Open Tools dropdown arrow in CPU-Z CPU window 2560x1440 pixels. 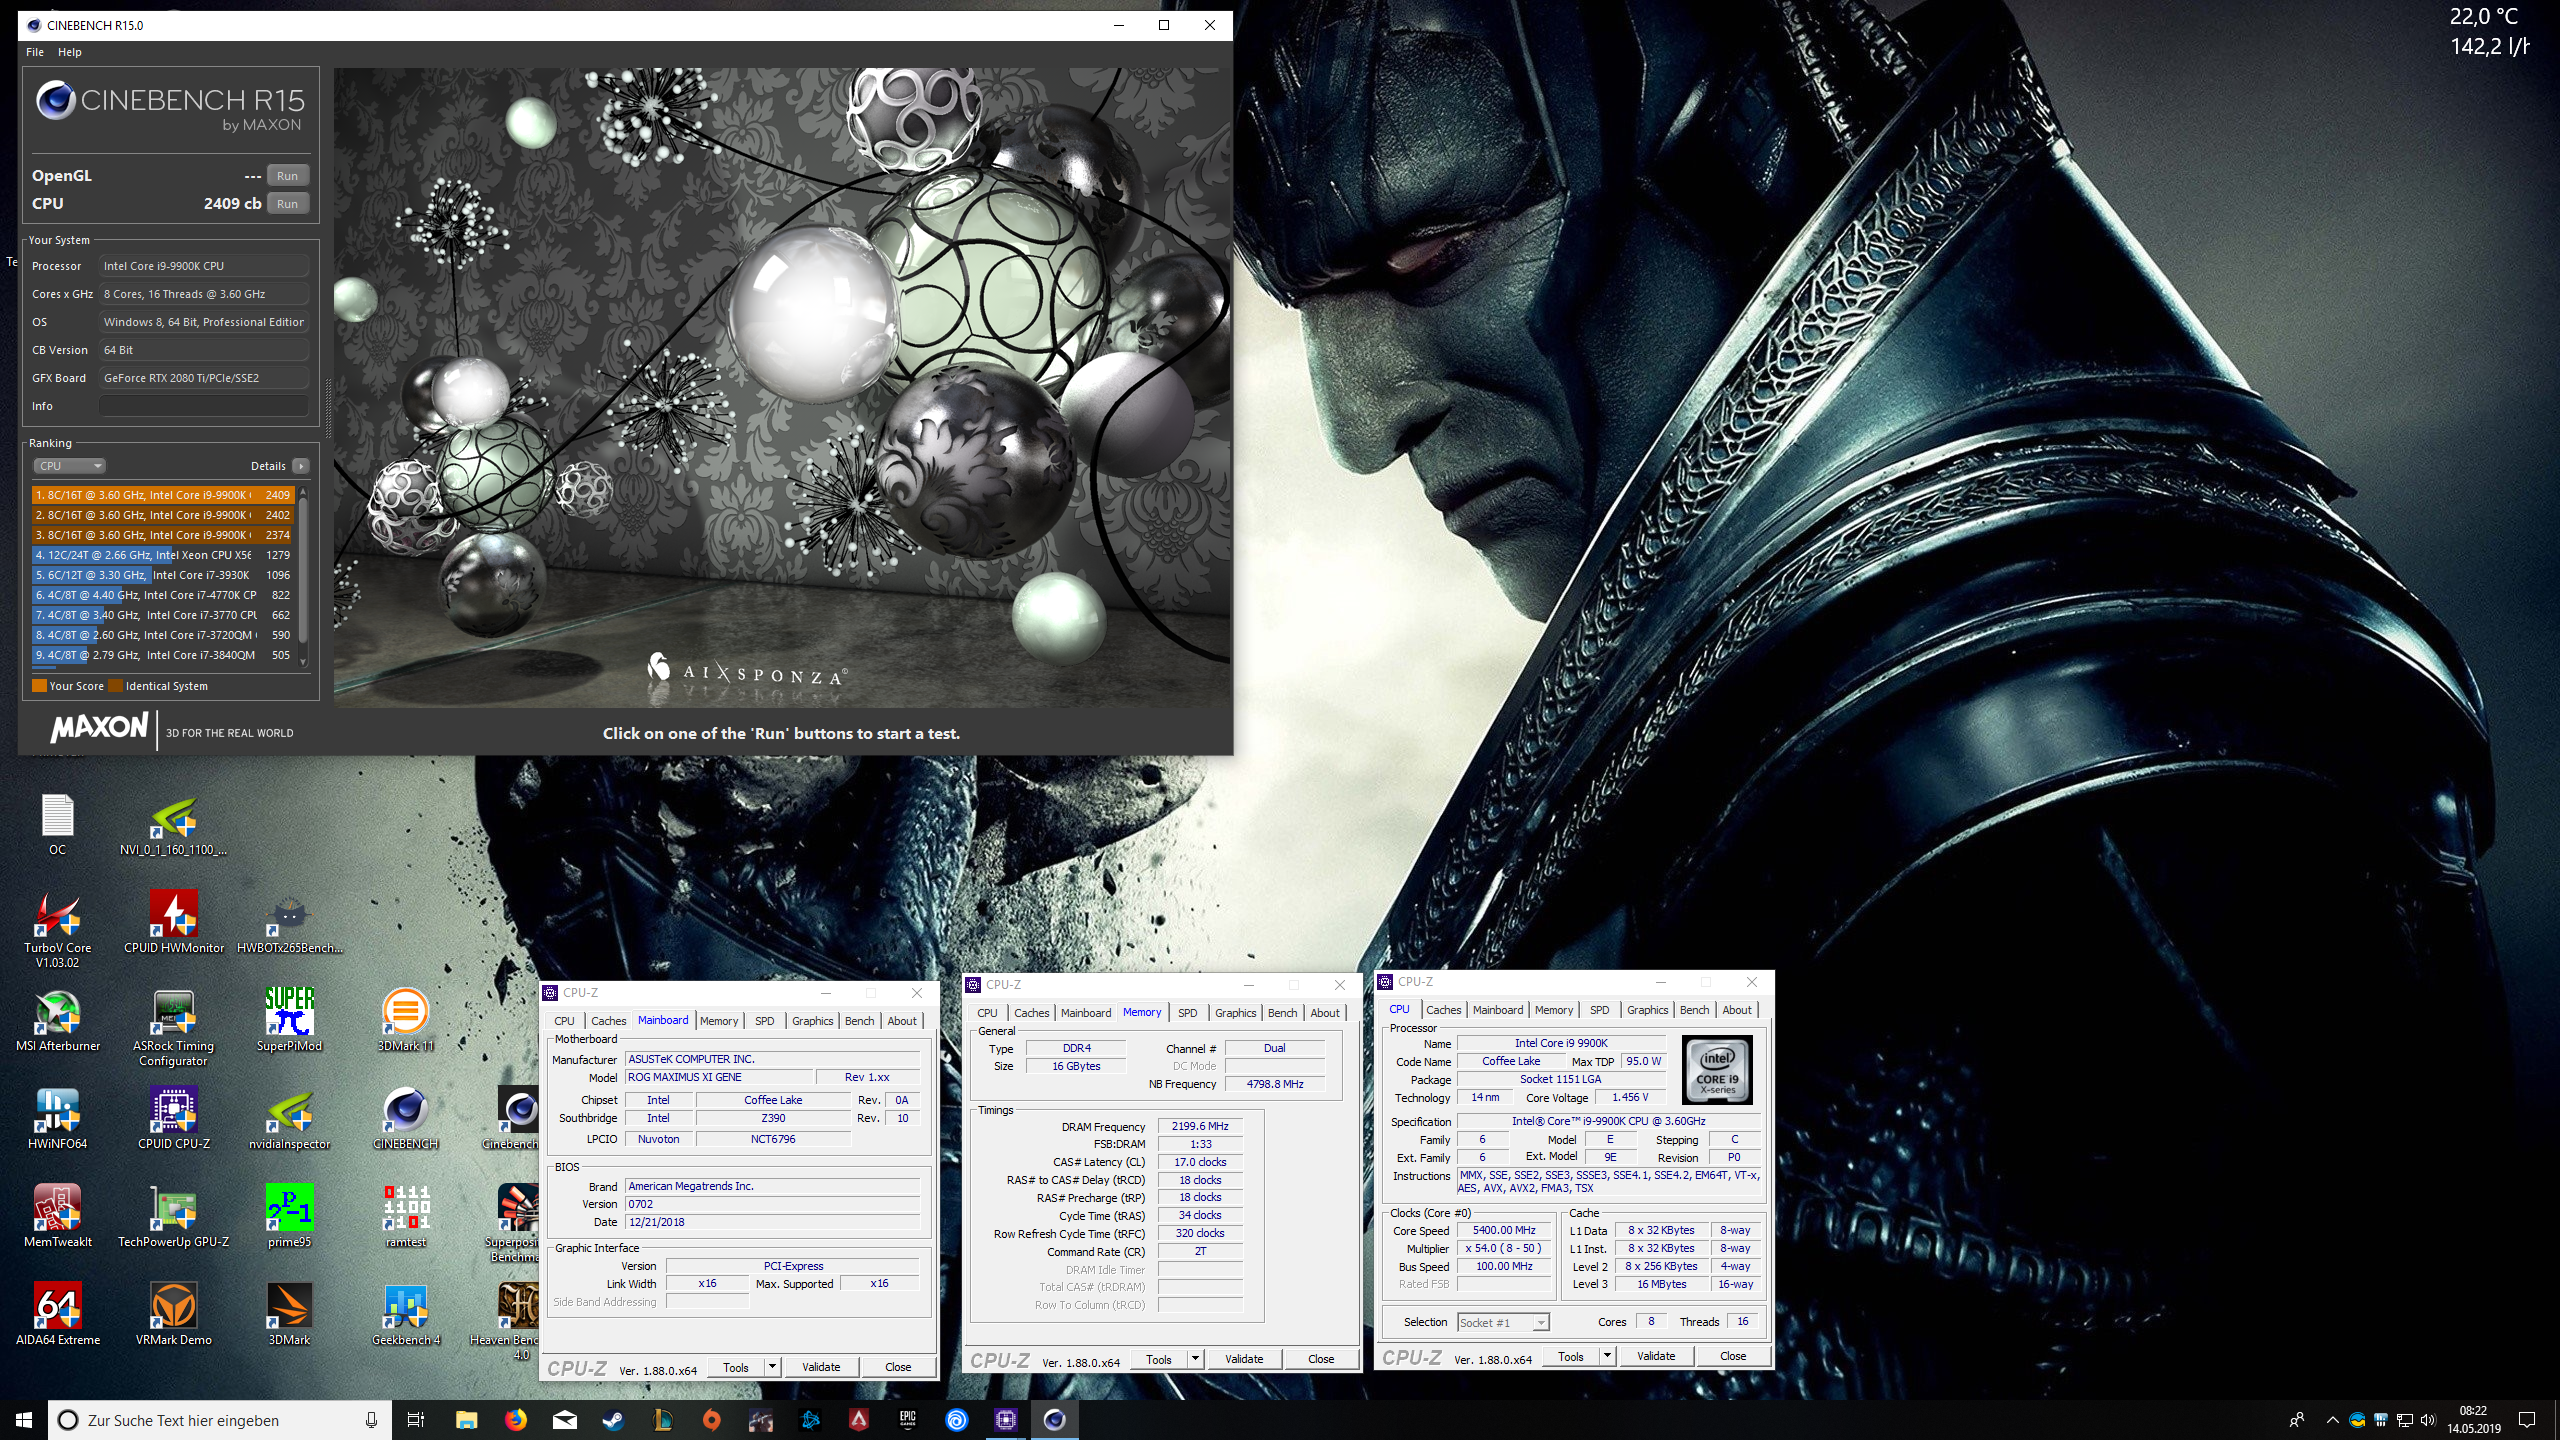(1607, 1356)
